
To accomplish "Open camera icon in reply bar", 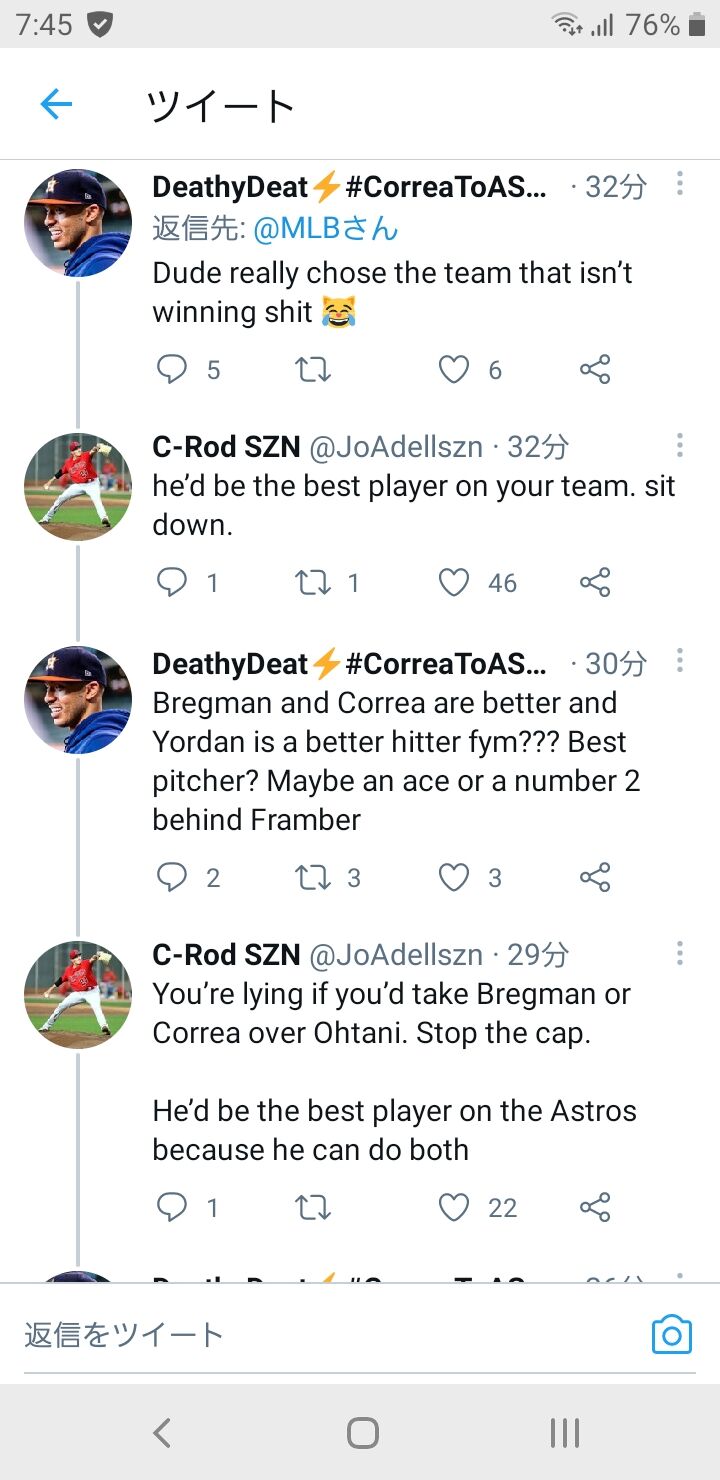I will coord(671,1334).
